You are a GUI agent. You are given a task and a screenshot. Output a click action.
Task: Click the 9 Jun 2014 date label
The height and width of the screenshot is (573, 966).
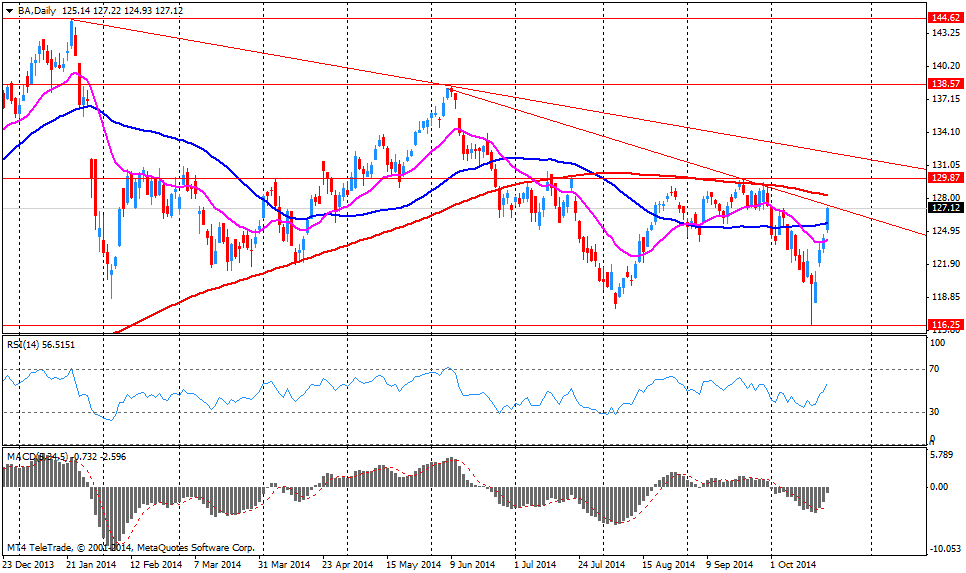pyautogui.click(x=470, y=565)
